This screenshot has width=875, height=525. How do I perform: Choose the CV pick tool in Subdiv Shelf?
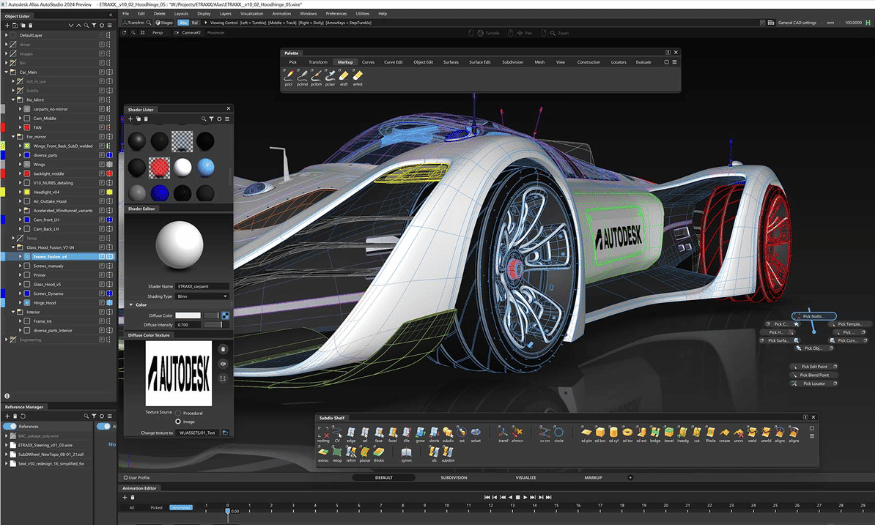click(337, 432)
